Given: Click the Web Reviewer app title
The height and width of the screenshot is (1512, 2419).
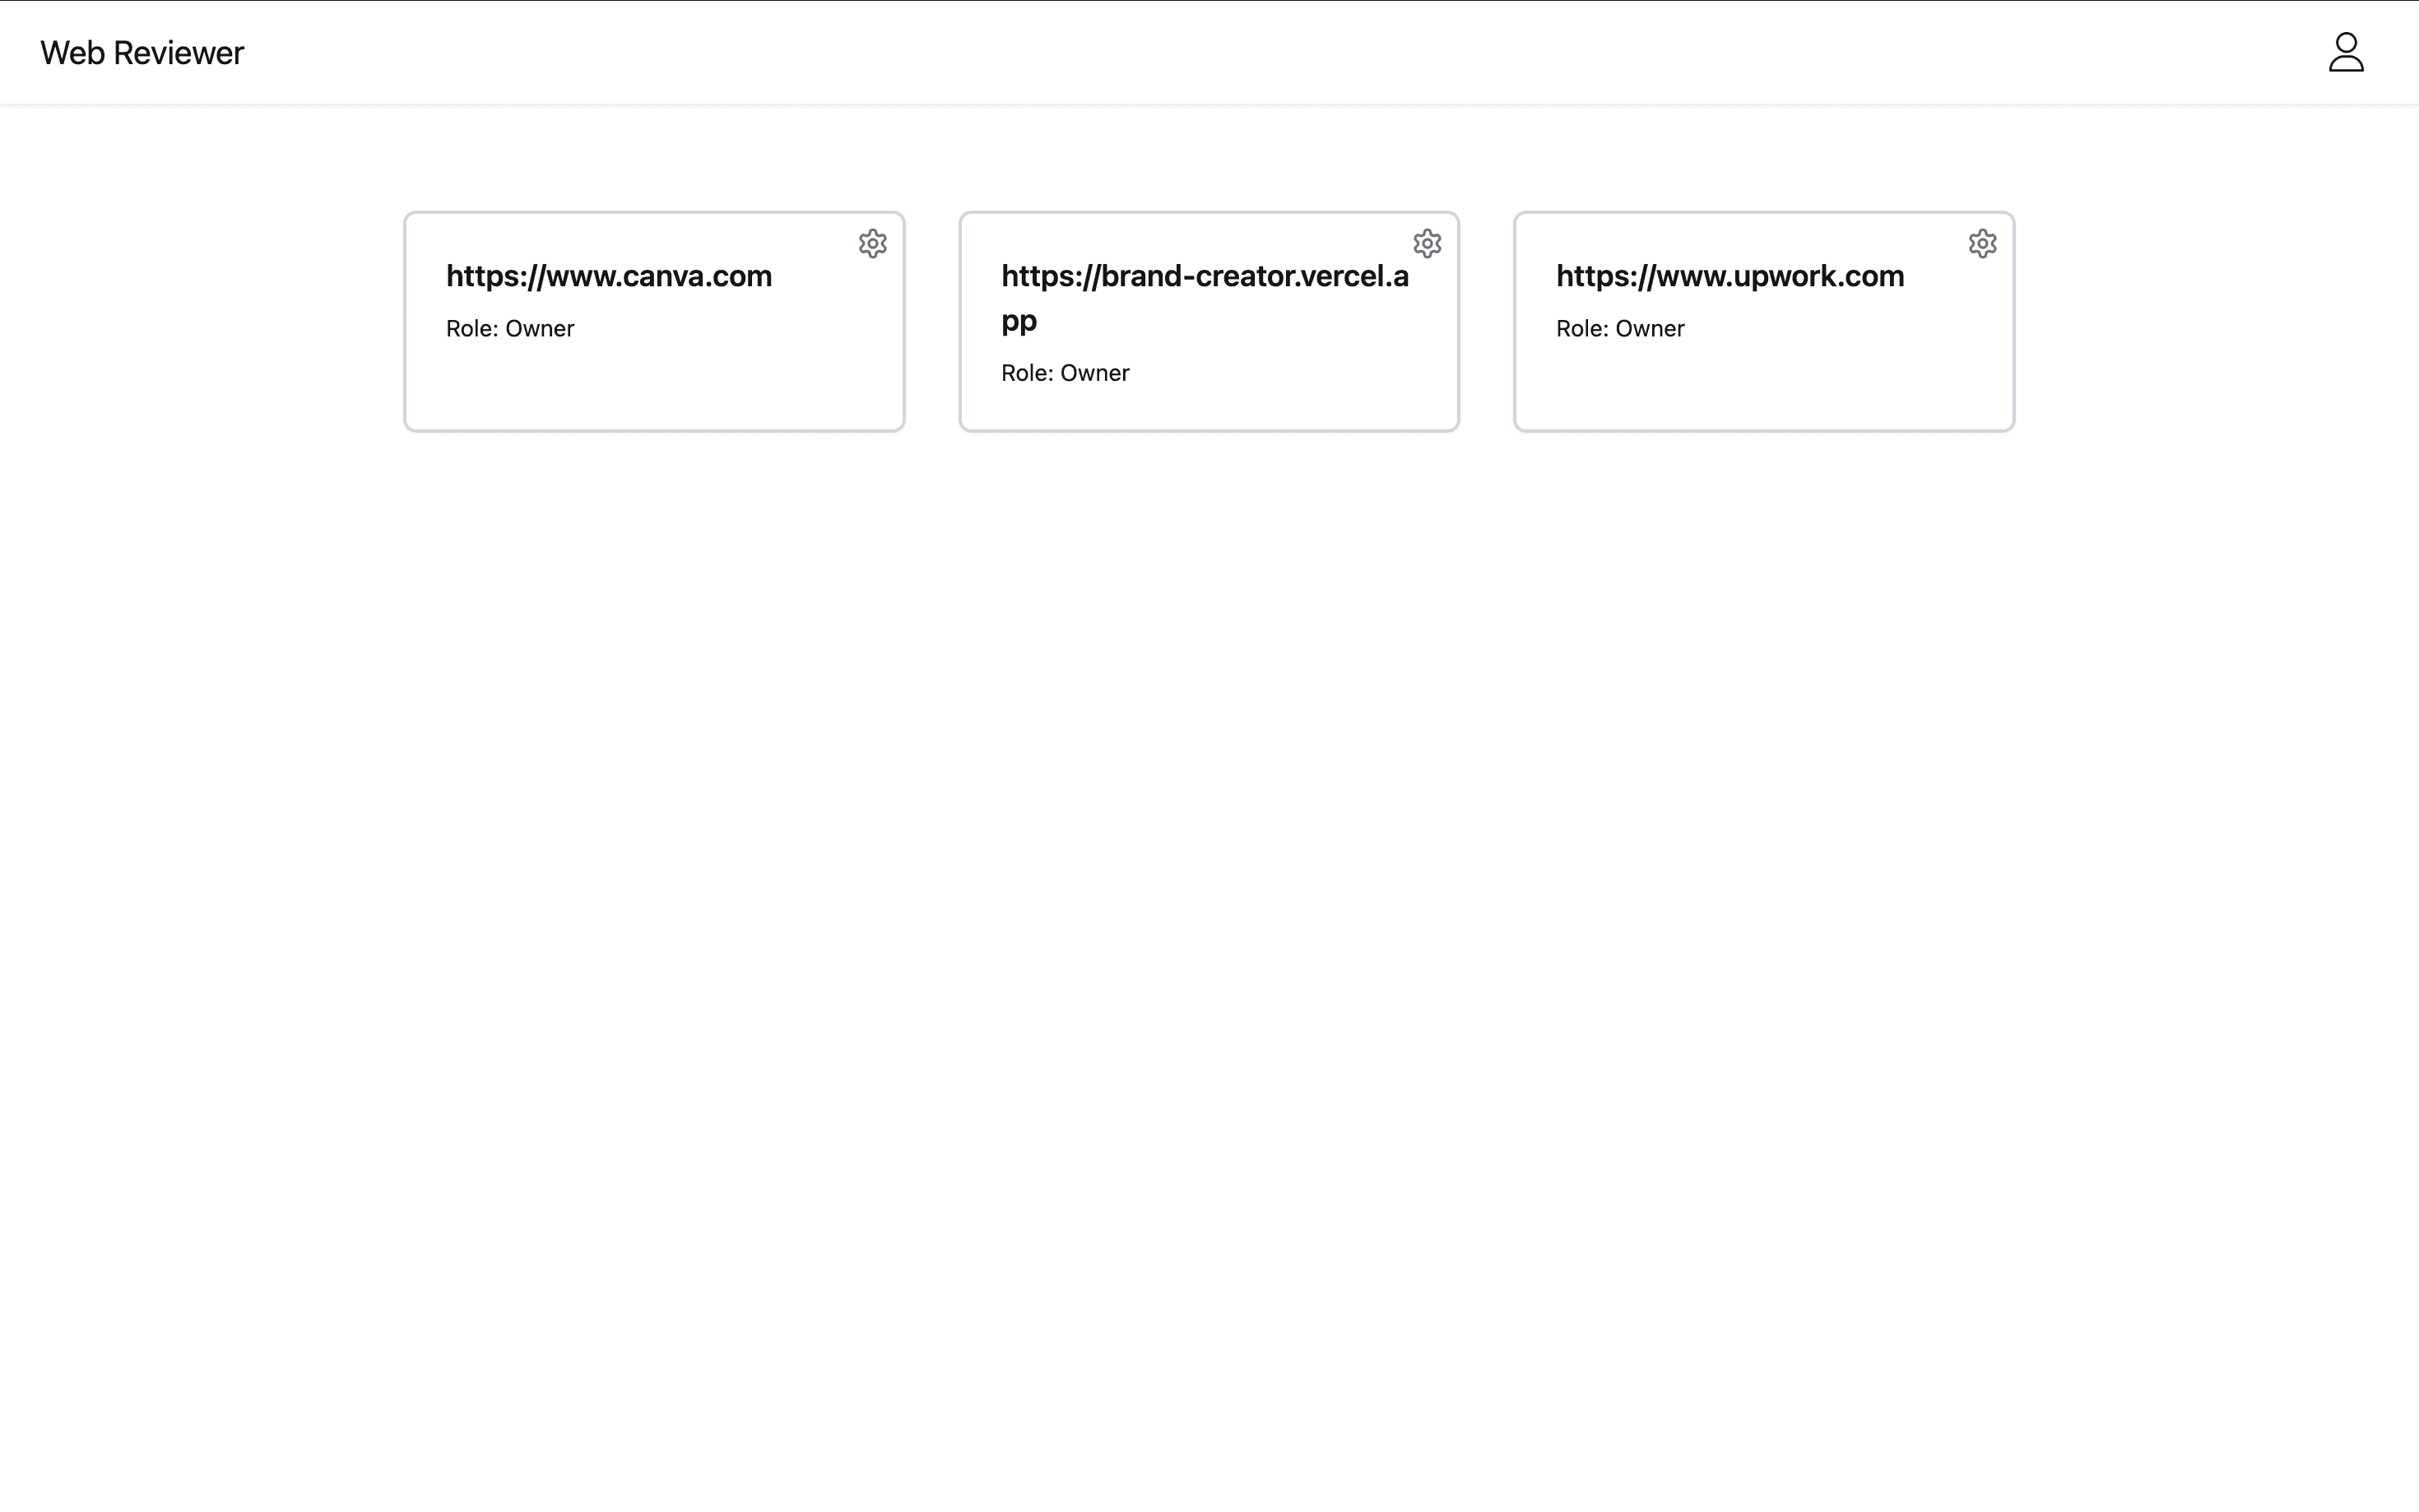Looking at the screenshot, I should (142, 52).
